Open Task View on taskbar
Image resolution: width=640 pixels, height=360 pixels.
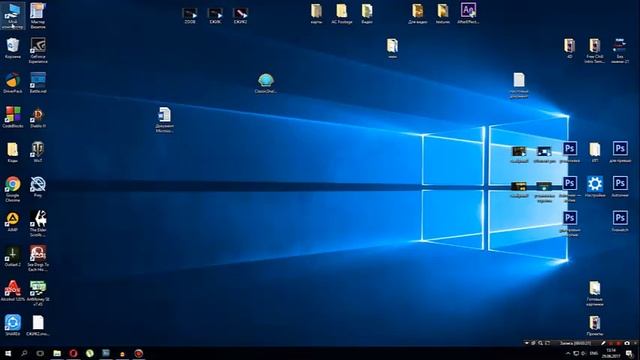[40, 353]
